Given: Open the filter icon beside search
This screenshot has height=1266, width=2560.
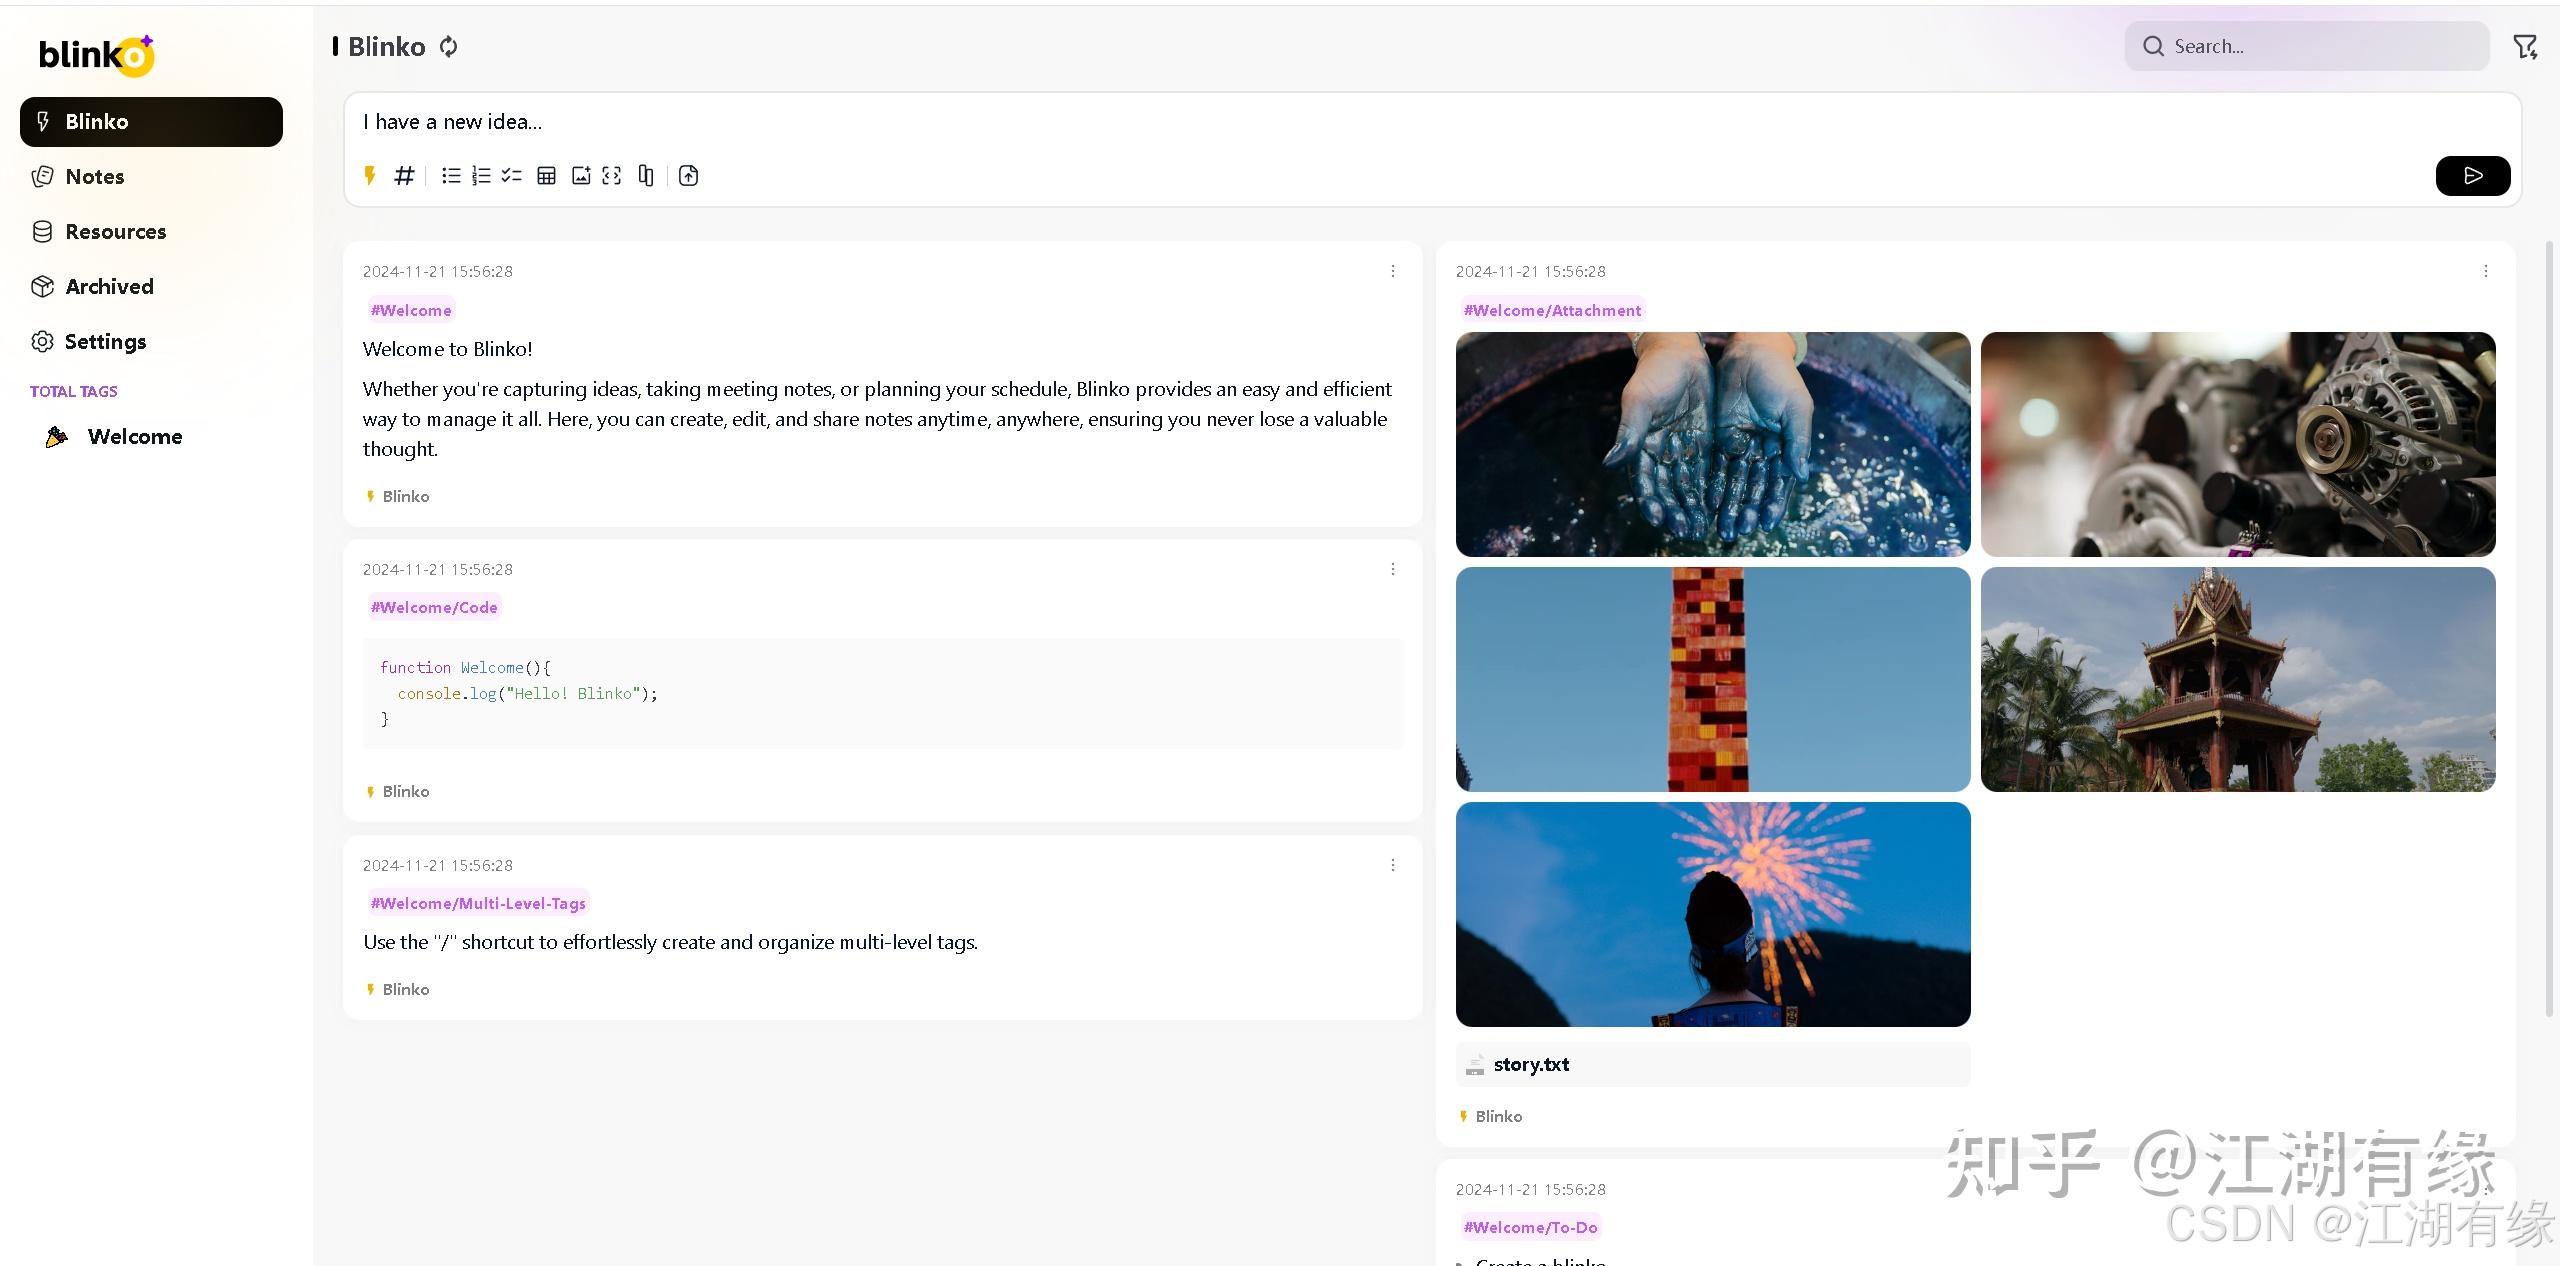Looking at the screenshot, I should click(x=2526, y=46).
